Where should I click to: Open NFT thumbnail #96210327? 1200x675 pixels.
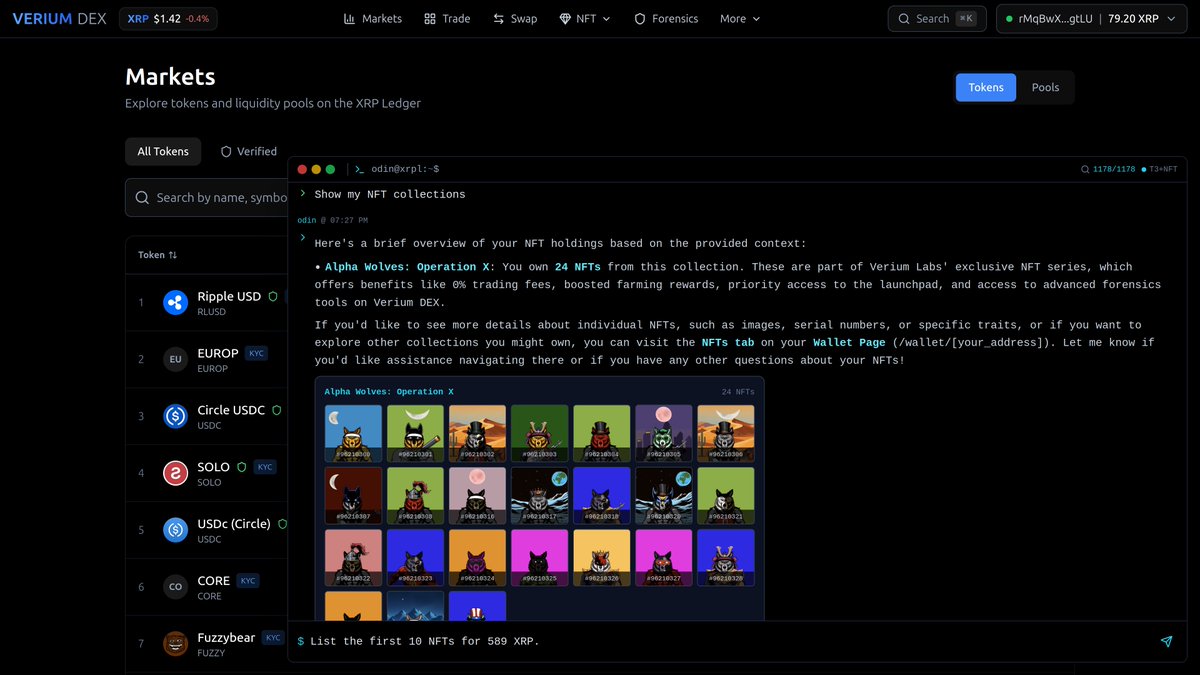click(663, 557)
